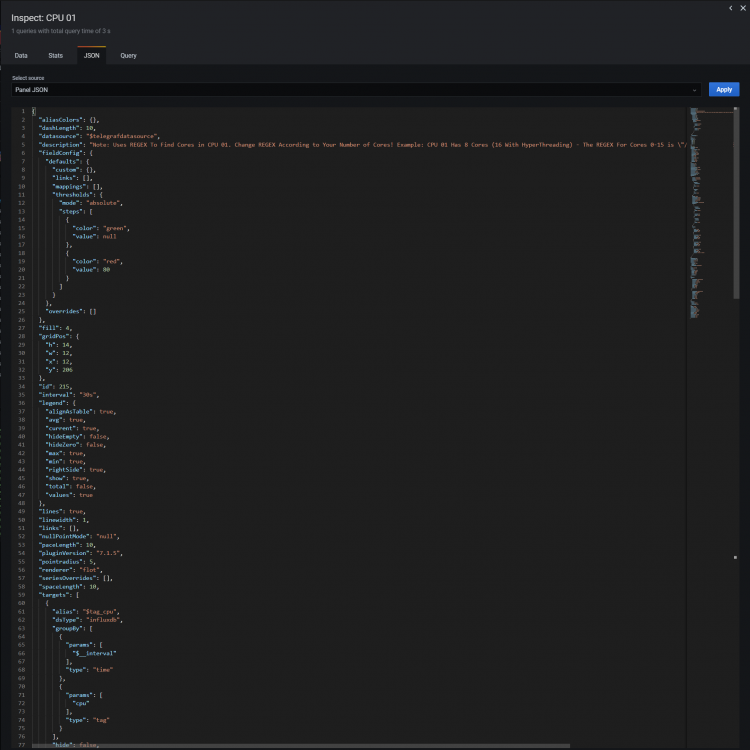Viewport: 750px width, 750px height.
Task: Click line number 1 in the gutter
Action: click(x=23, y=111)
